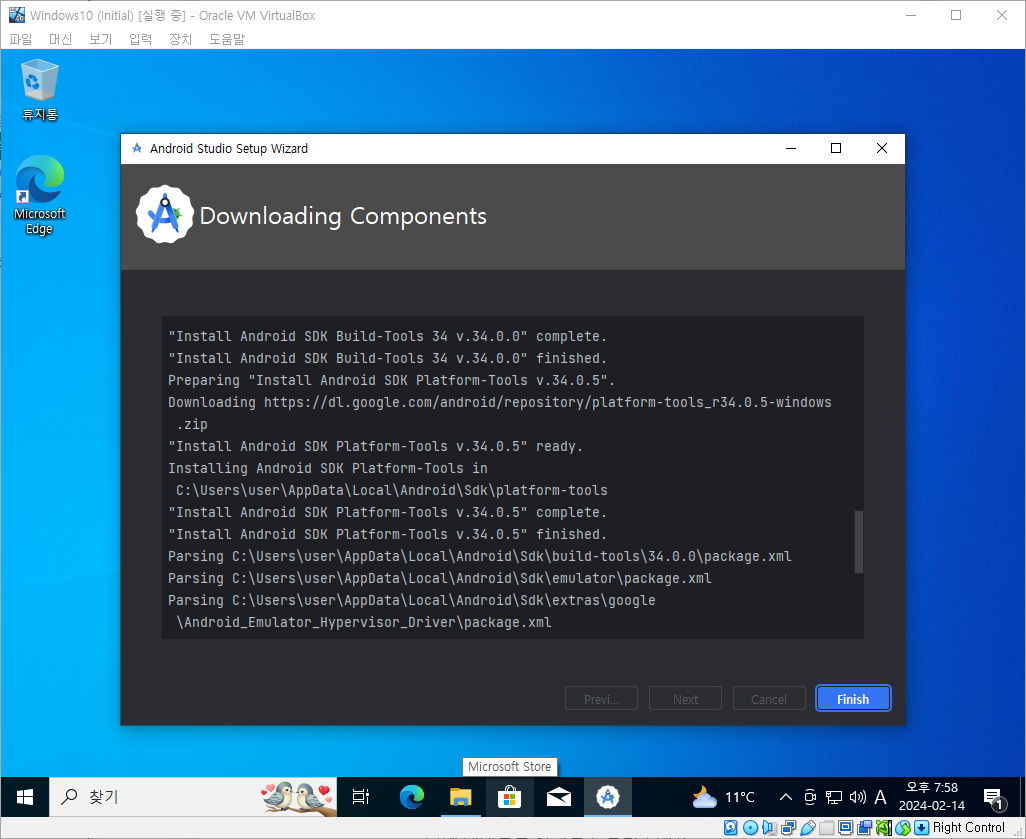
Task: Click the audio status icon in VirtualBox
Action: (x=770, y=828)
